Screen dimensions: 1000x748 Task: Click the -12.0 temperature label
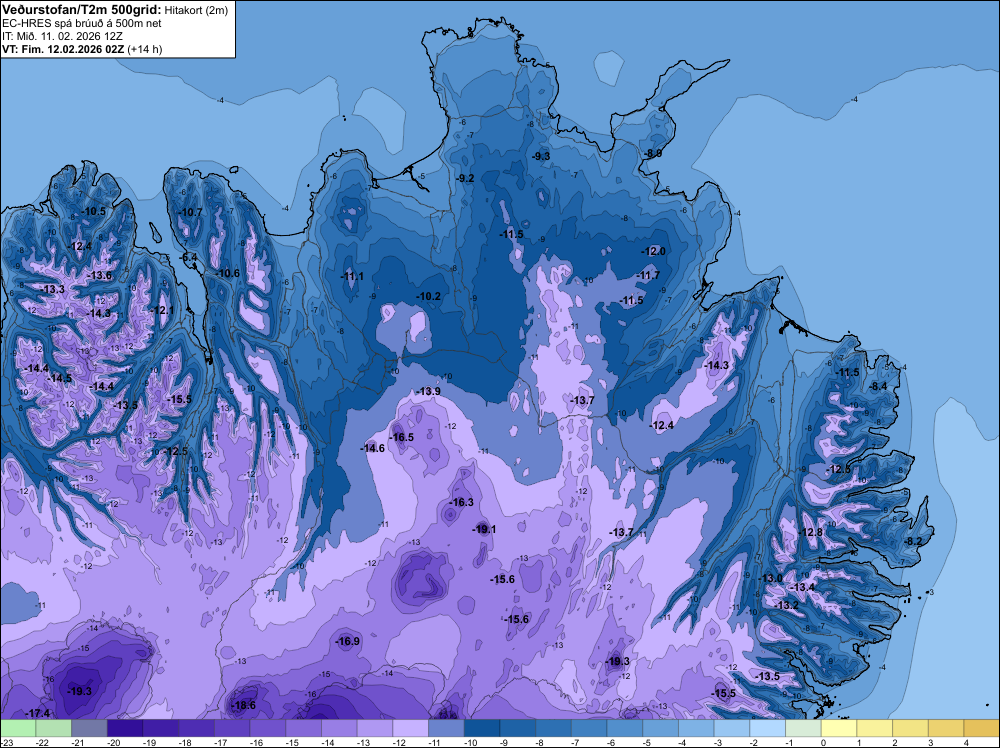pyautogui.click(x=654, y=251)
